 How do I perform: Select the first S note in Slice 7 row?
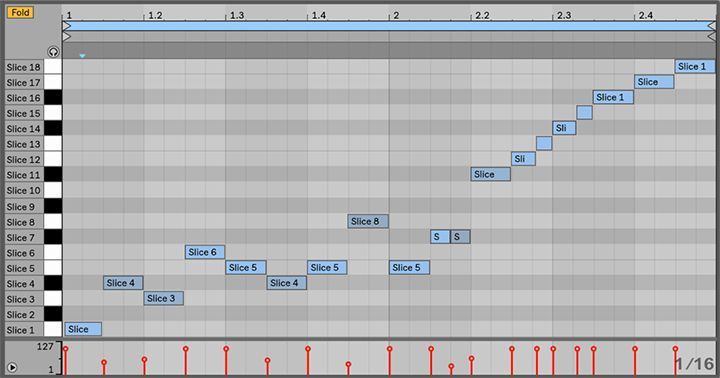tap(440, 237)
